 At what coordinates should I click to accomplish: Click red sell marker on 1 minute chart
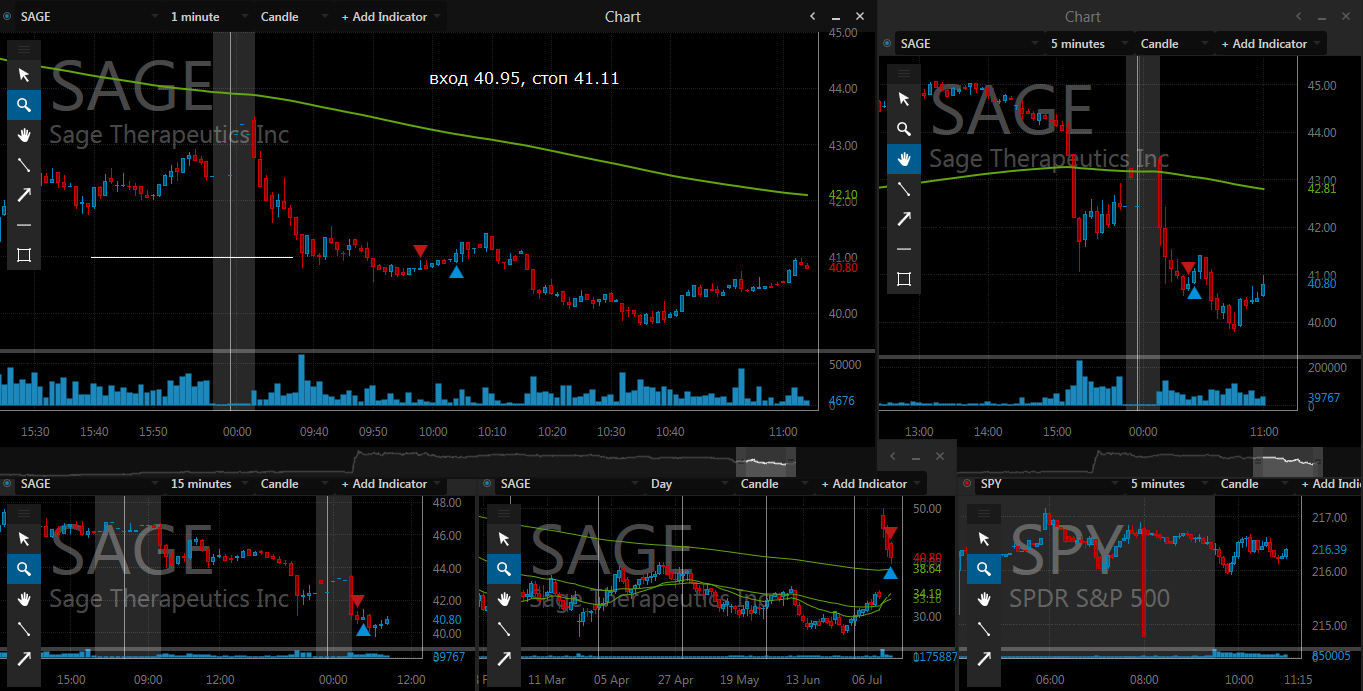click(420, 251)
